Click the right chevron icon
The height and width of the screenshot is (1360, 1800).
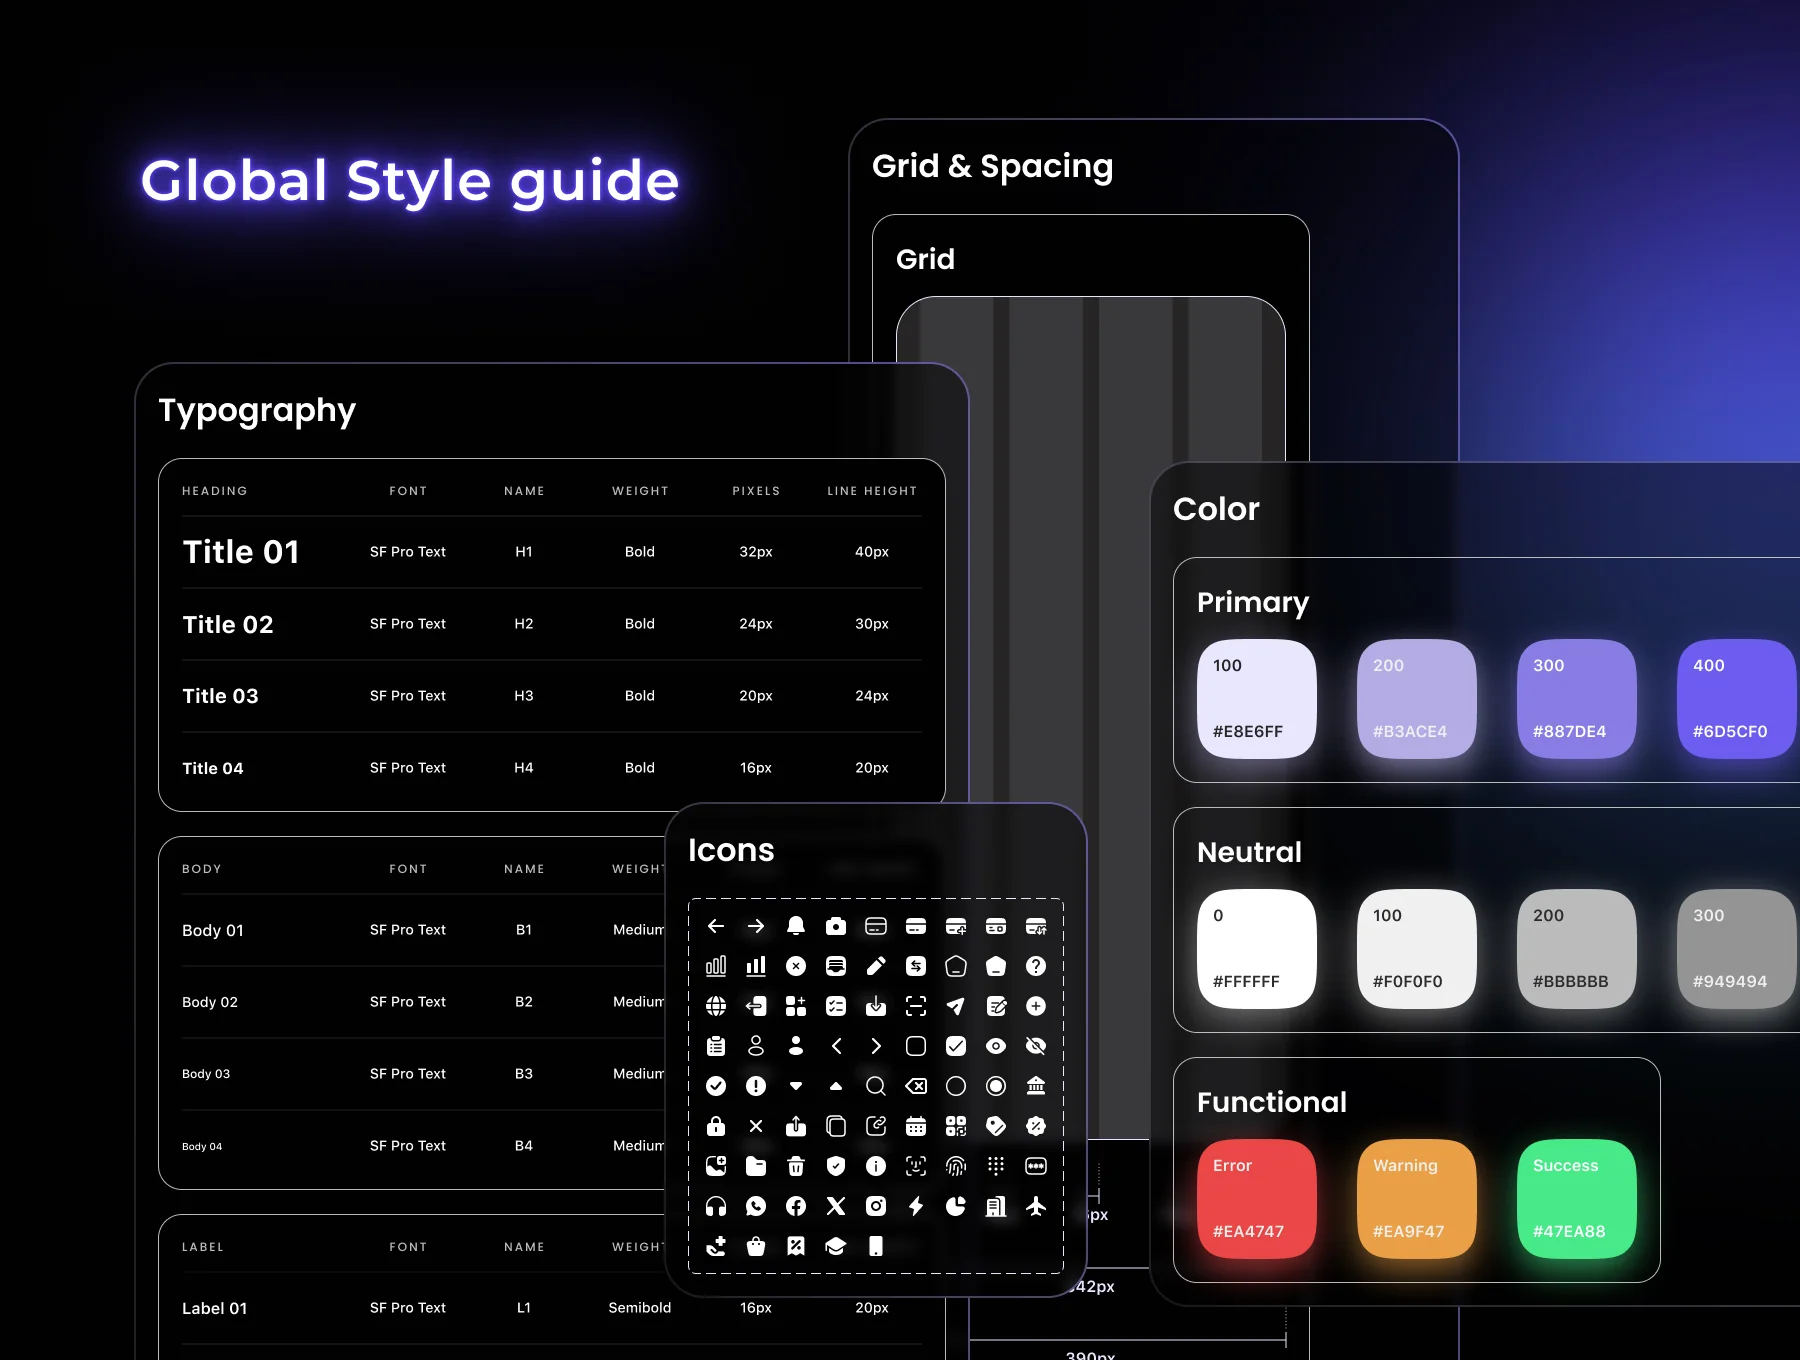[876, 1046]
